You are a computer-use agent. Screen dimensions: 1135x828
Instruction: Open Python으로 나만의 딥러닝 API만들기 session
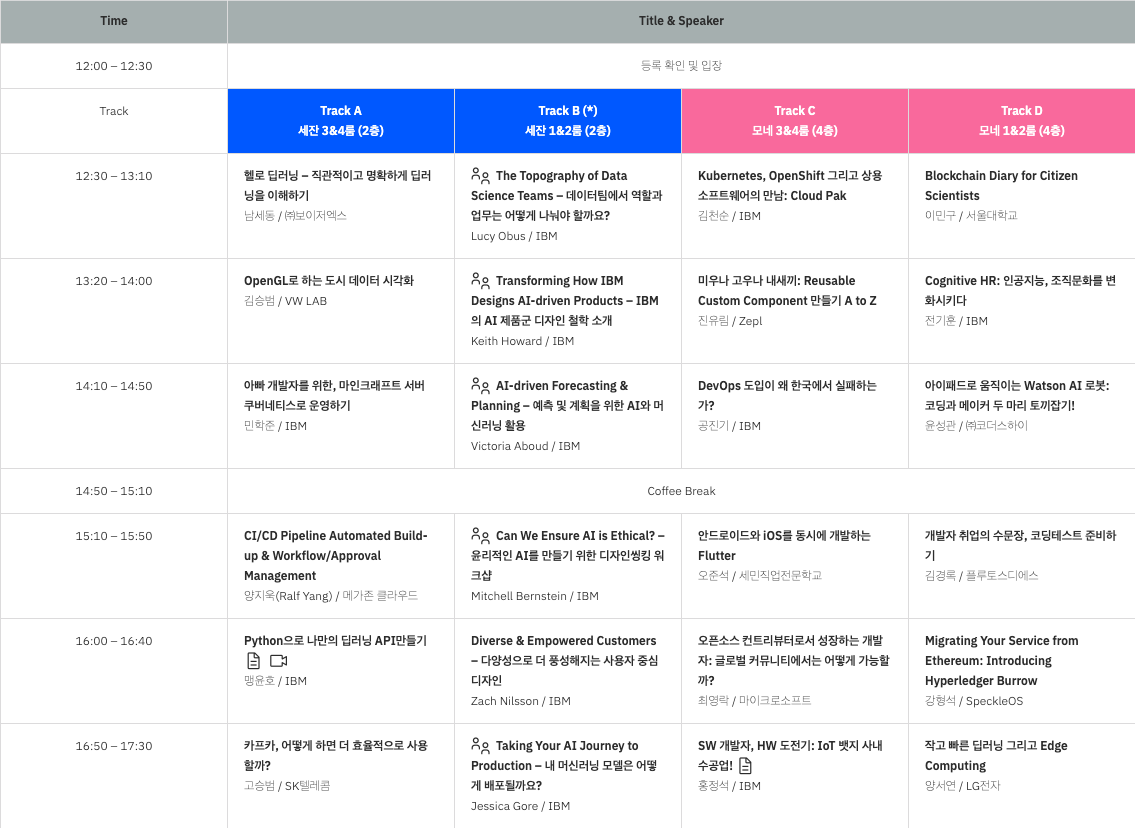(x=335, y=640)
